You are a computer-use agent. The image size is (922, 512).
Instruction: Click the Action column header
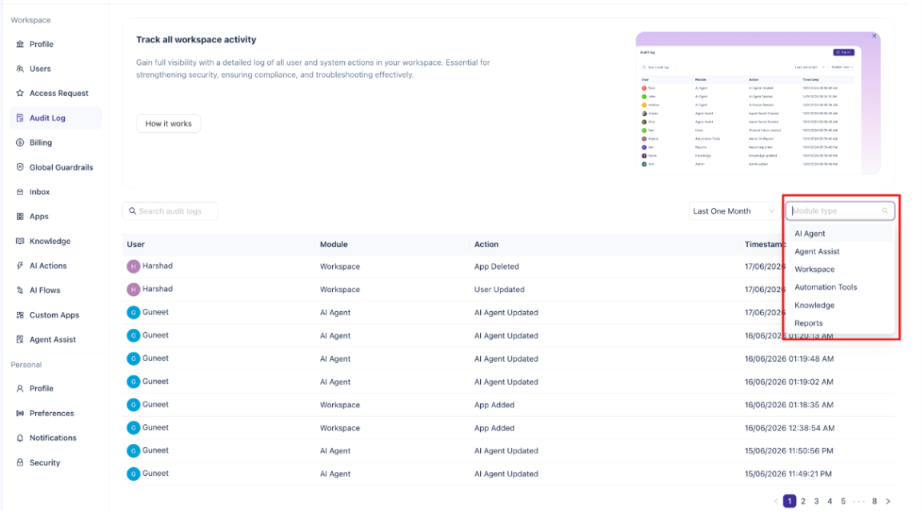(486, 245)
